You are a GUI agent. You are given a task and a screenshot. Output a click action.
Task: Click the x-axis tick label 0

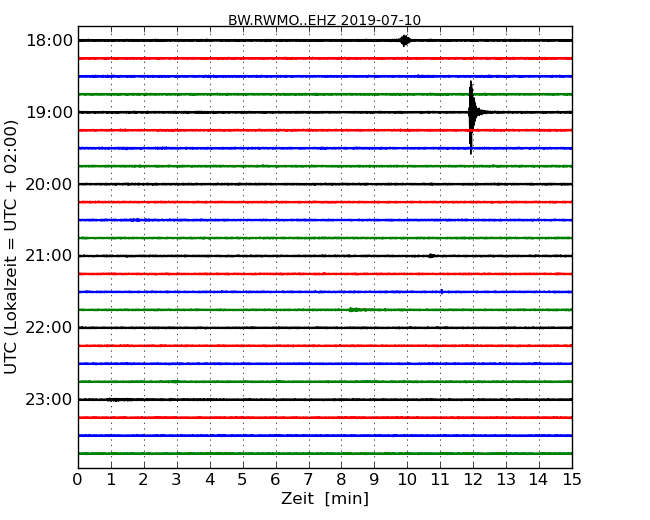point(78,480)
